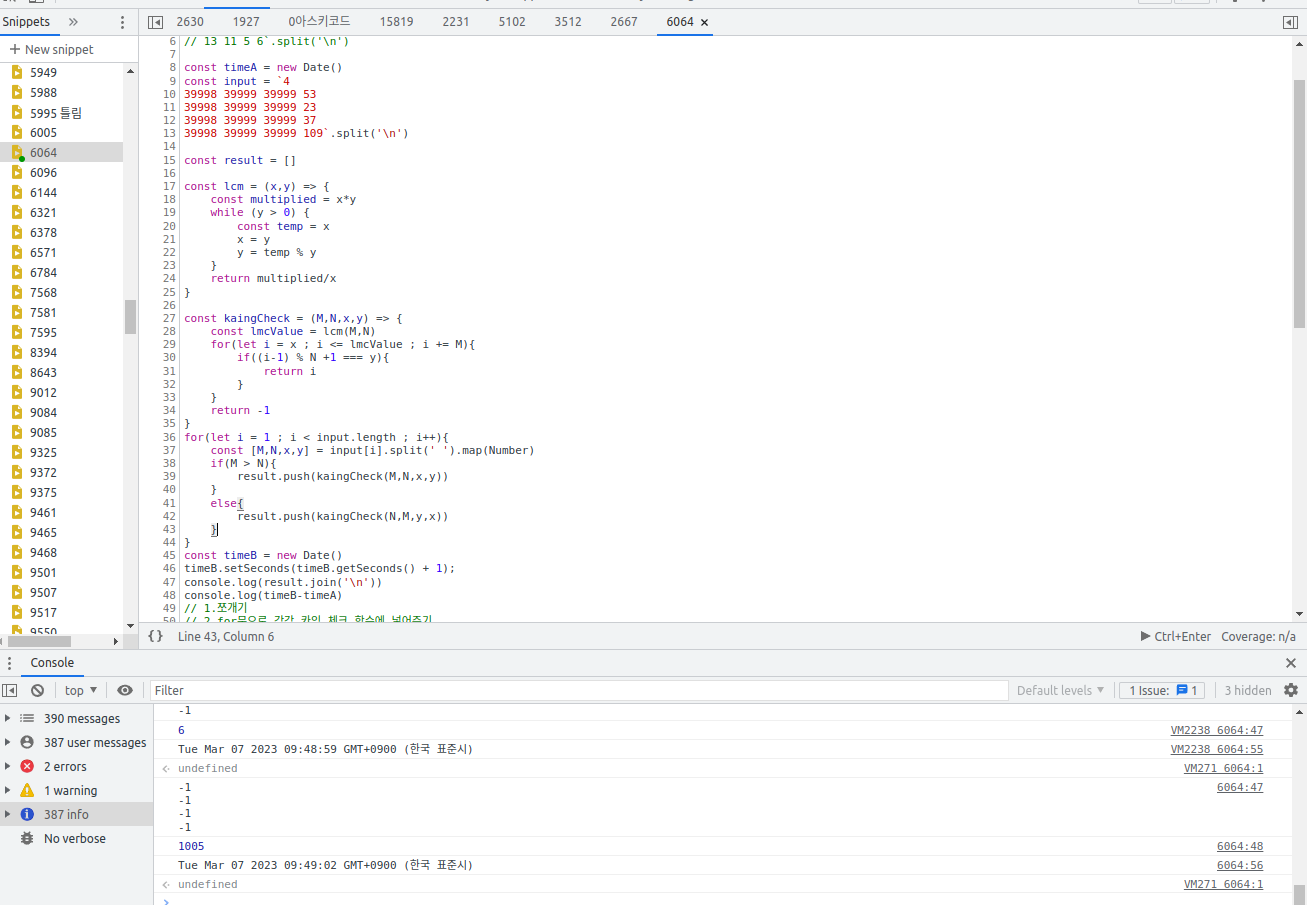Close the 6064 editor tab
This screenshot has height=905, width=1307.
704,22
